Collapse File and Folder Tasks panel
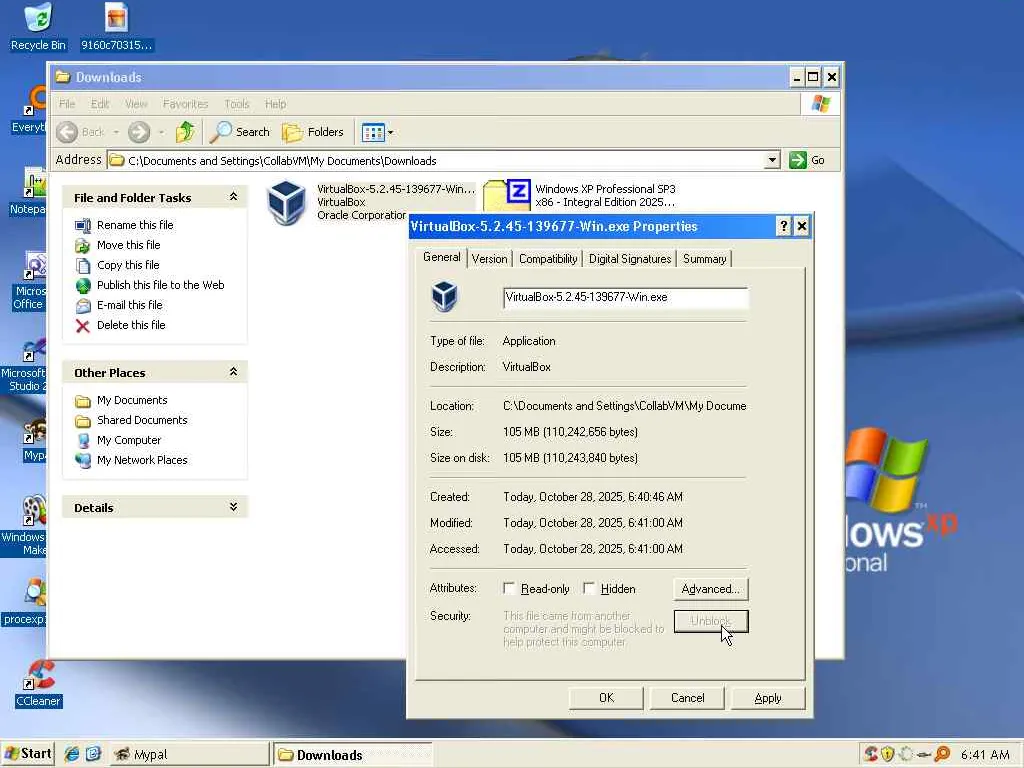 [x=233, y=197]
